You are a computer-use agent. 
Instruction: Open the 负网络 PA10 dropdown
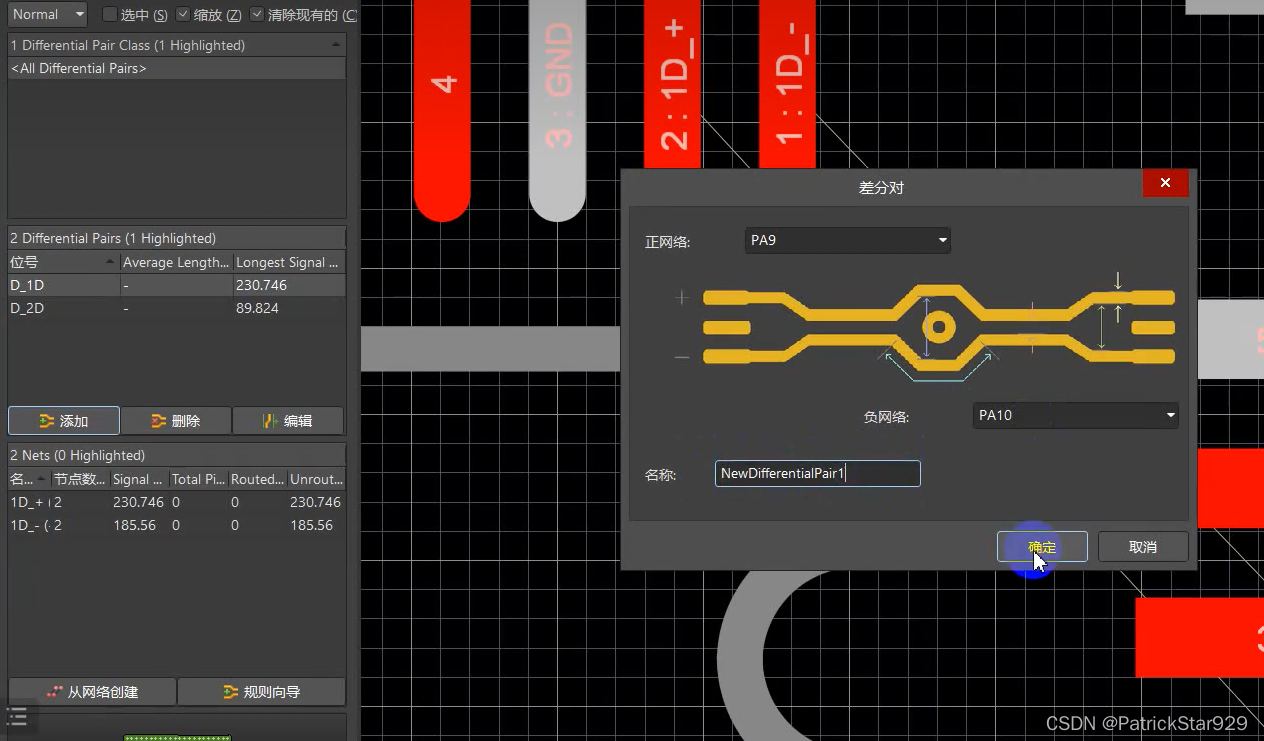(x=1075, y=415)
